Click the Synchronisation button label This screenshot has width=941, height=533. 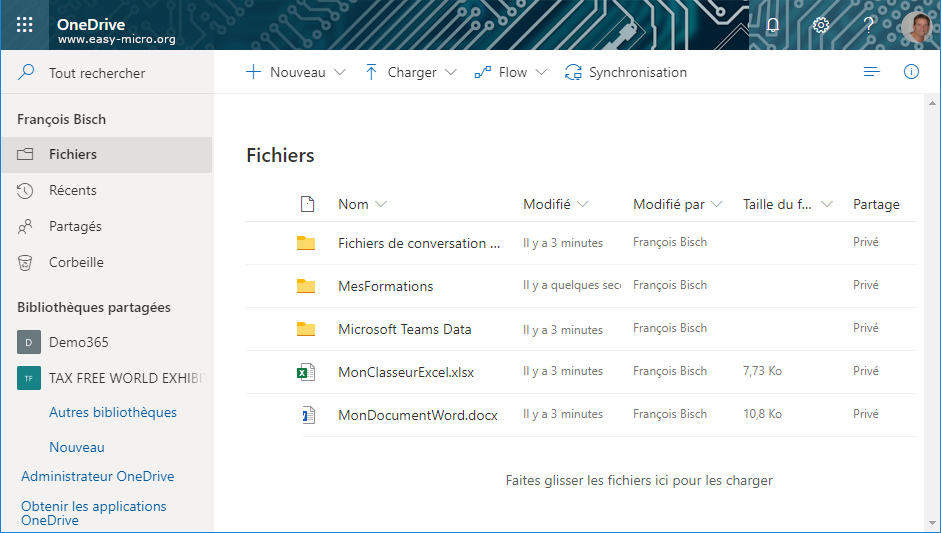[x=638, y=73]
